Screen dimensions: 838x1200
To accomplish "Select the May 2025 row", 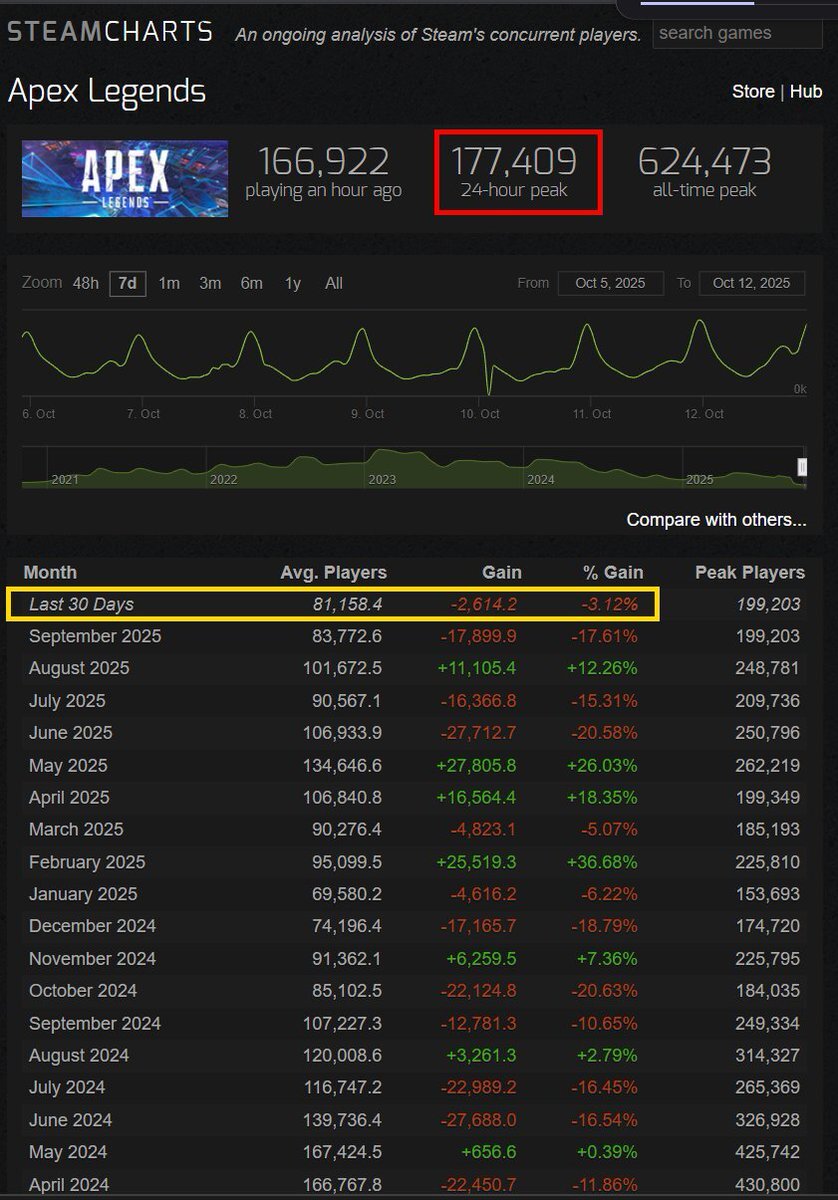I will tap(415, 765).
